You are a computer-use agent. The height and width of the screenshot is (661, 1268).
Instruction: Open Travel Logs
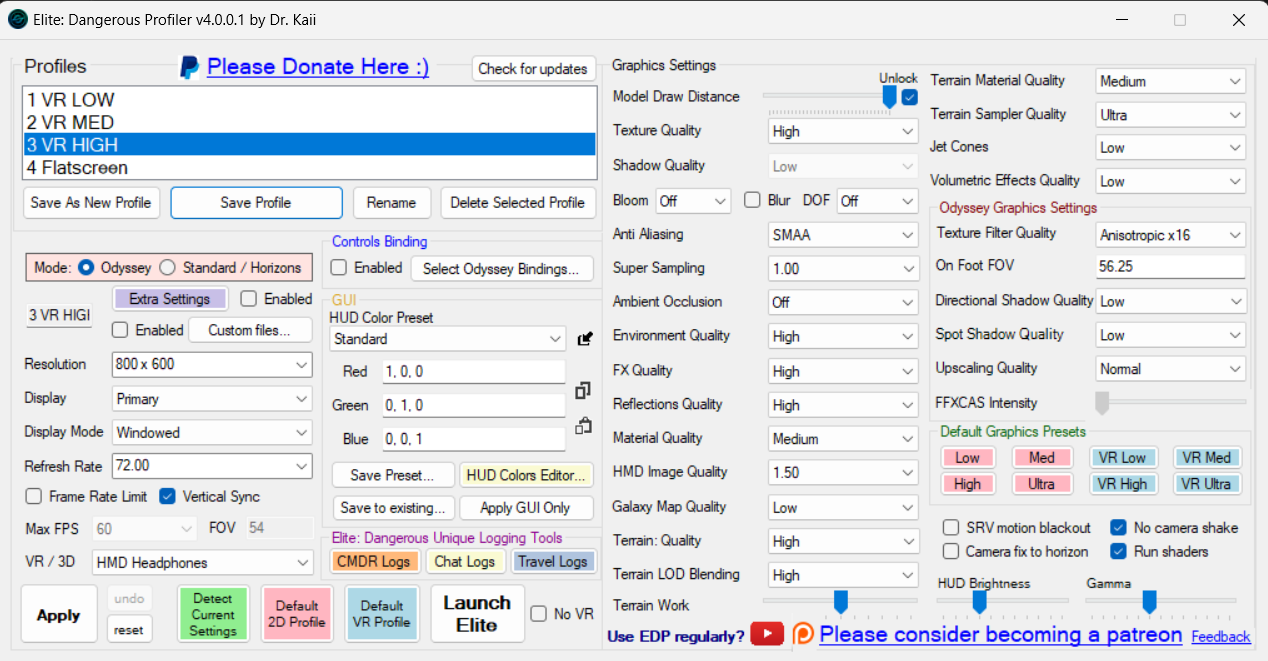(x=553, y=561)
